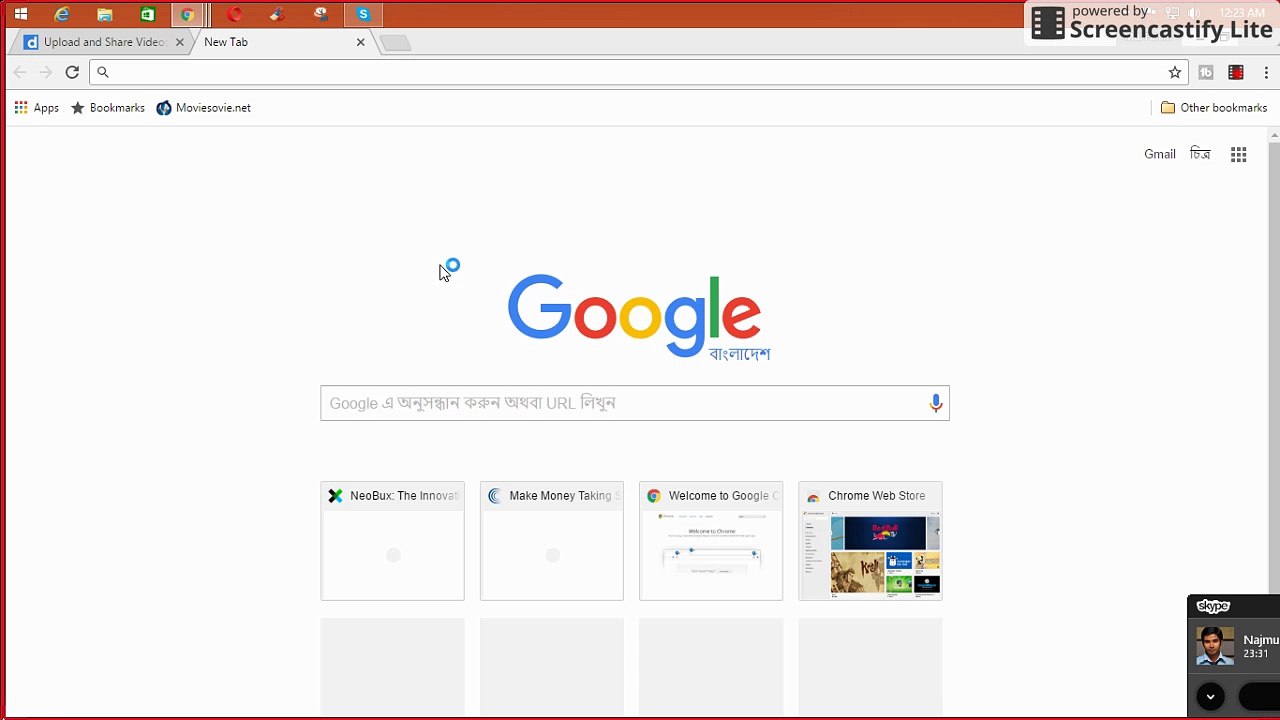
Task: Launch Opera browser from the taskbar
Action: [x=235, y=15]
